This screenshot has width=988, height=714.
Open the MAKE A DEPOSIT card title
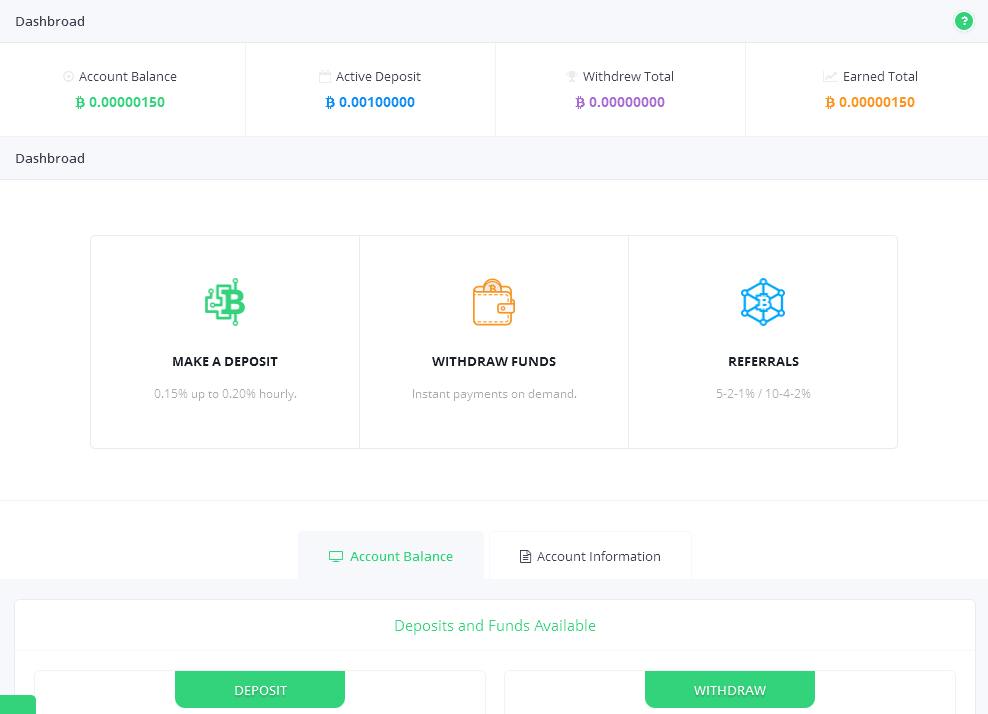tap(225, 361)
